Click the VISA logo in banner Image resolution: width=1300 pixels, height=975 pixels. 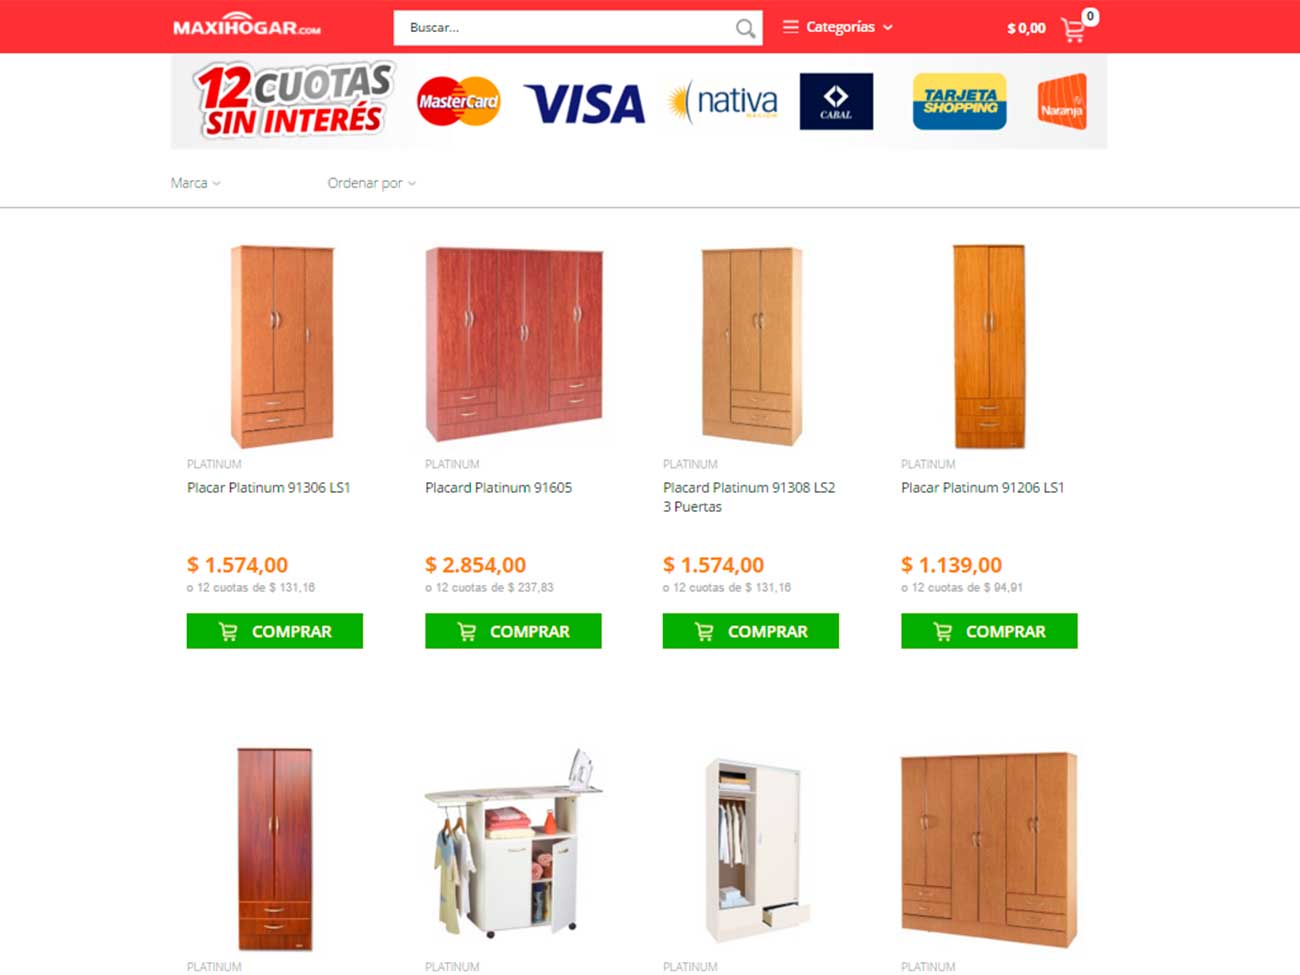[x=585, y=104]
